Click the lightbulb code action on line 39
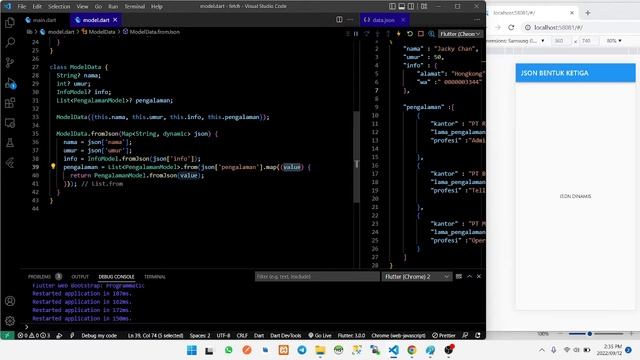This screenshot has width=640, height=360. (53, 167)
